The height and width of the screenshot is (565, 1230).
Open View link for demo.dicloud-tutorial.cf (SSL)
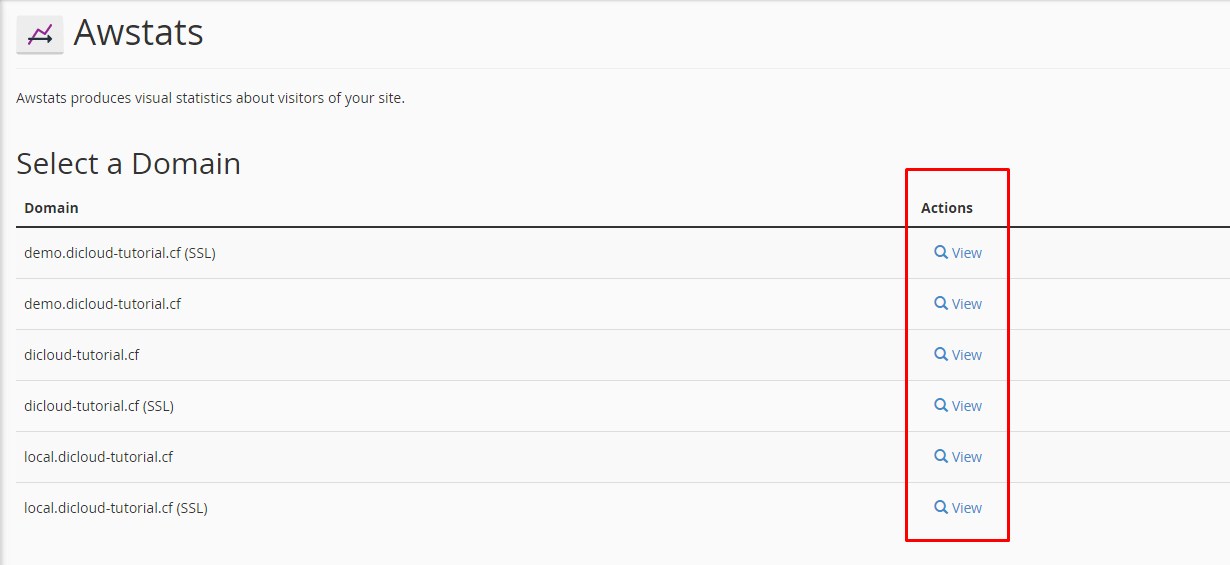(966, 253)
